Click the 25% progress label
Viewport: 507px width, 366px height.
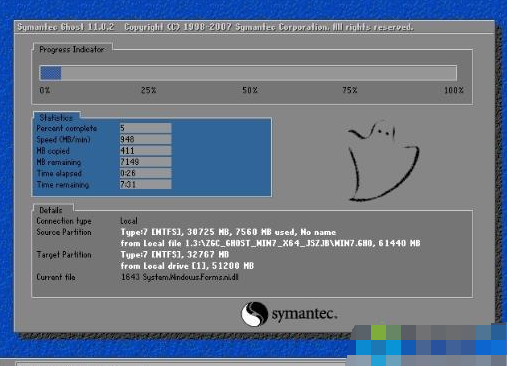point(148,90)
